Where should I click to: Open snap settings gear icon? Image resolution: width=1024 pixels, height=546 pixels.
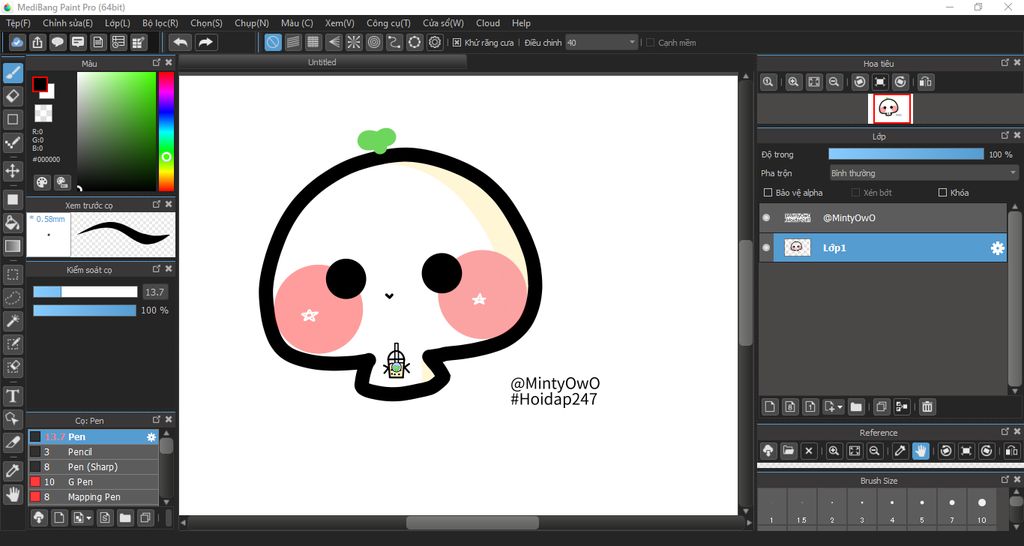pyautogui.click(x=435, y=42)
